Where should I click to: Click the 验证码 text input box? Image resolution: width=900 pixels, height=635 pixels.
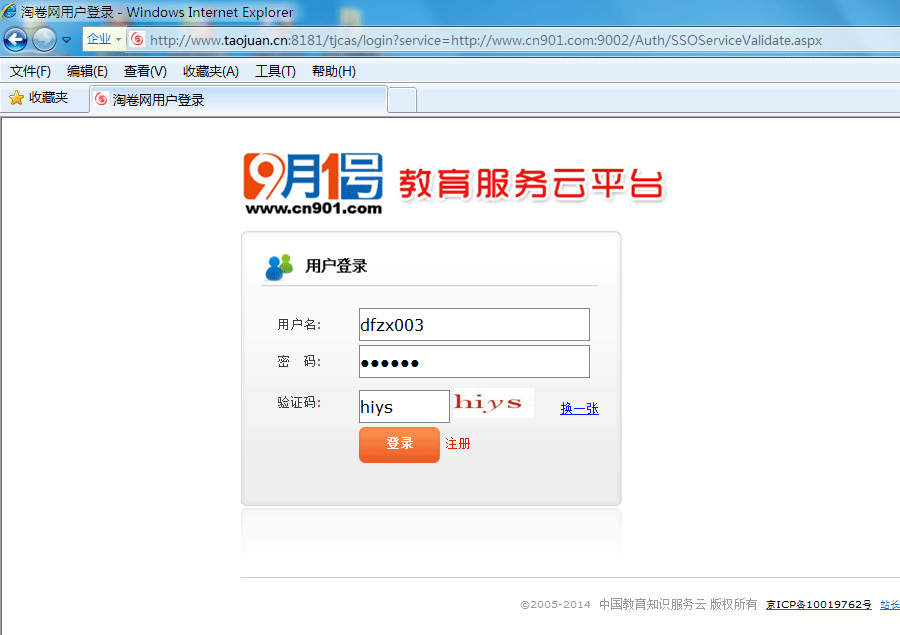[404, 407]
